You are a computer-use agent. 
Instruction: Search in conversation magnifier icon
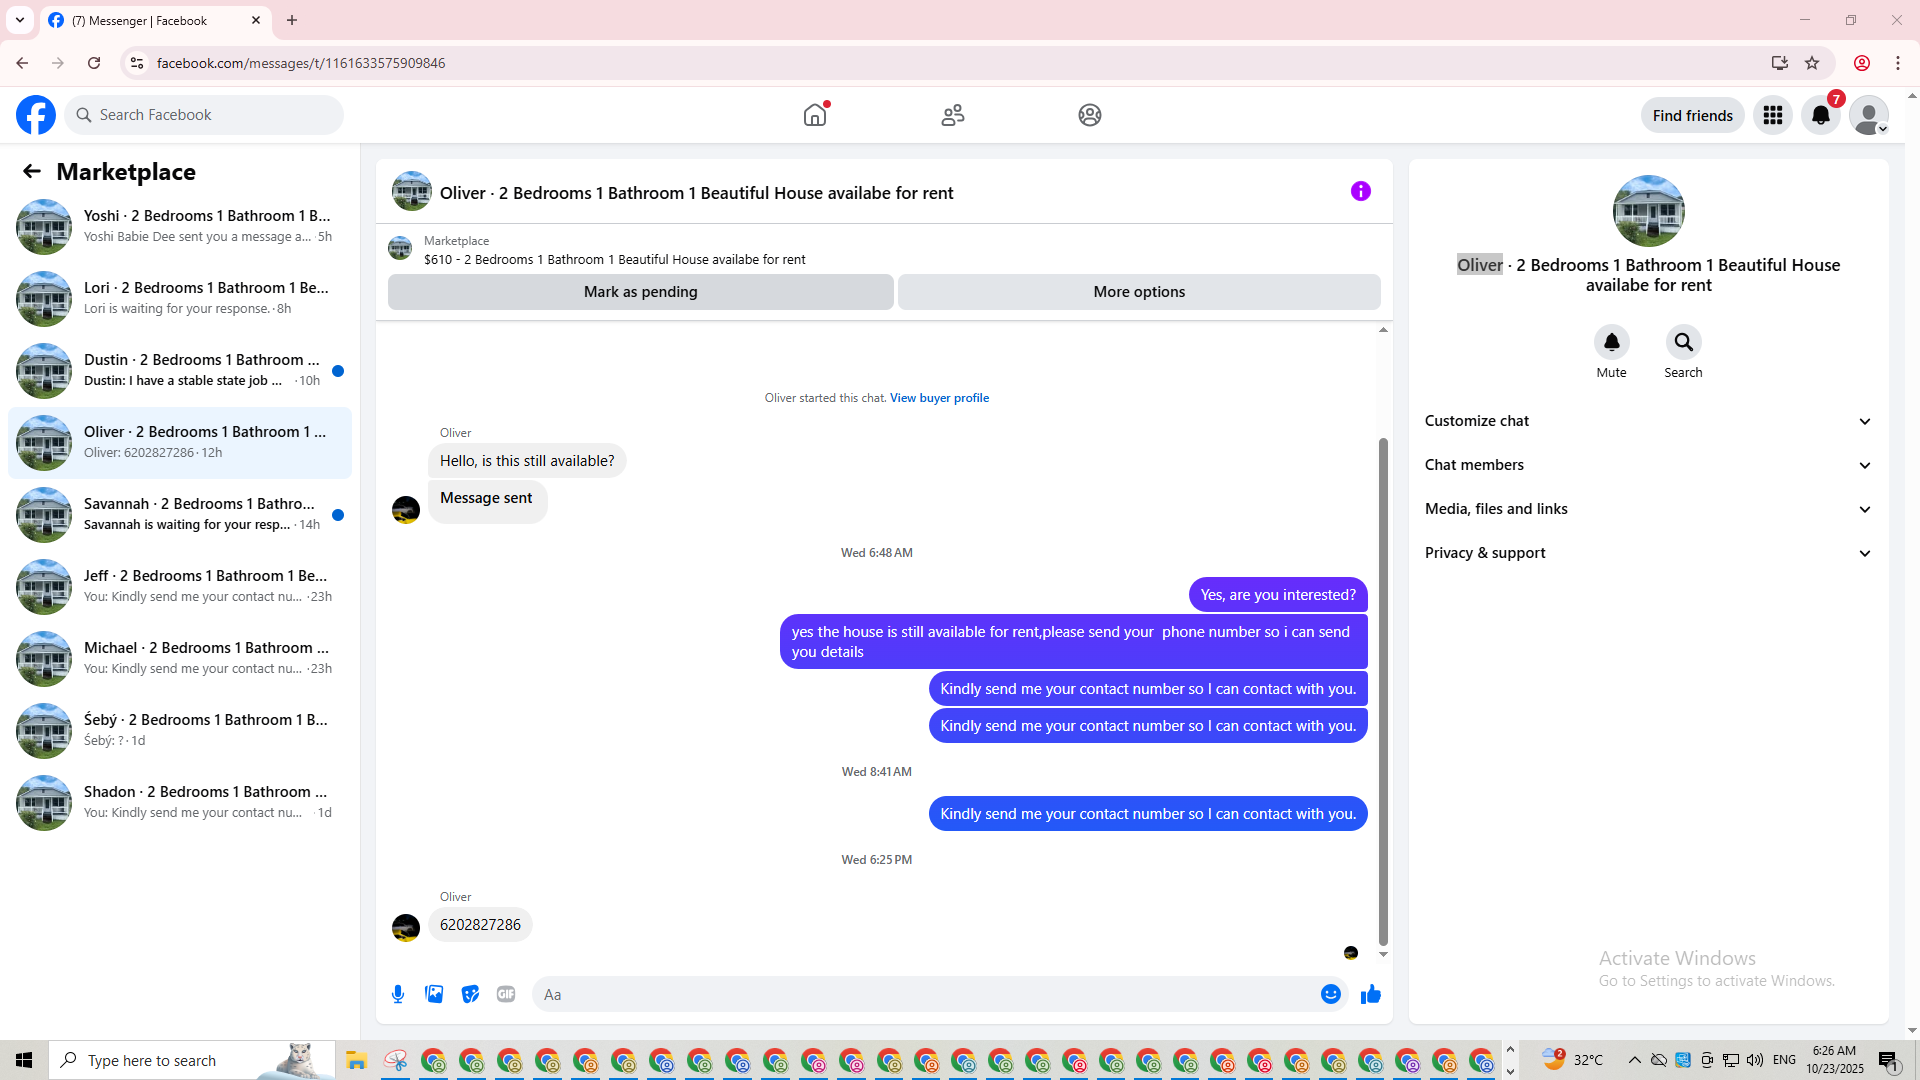tap(1683, 343)
